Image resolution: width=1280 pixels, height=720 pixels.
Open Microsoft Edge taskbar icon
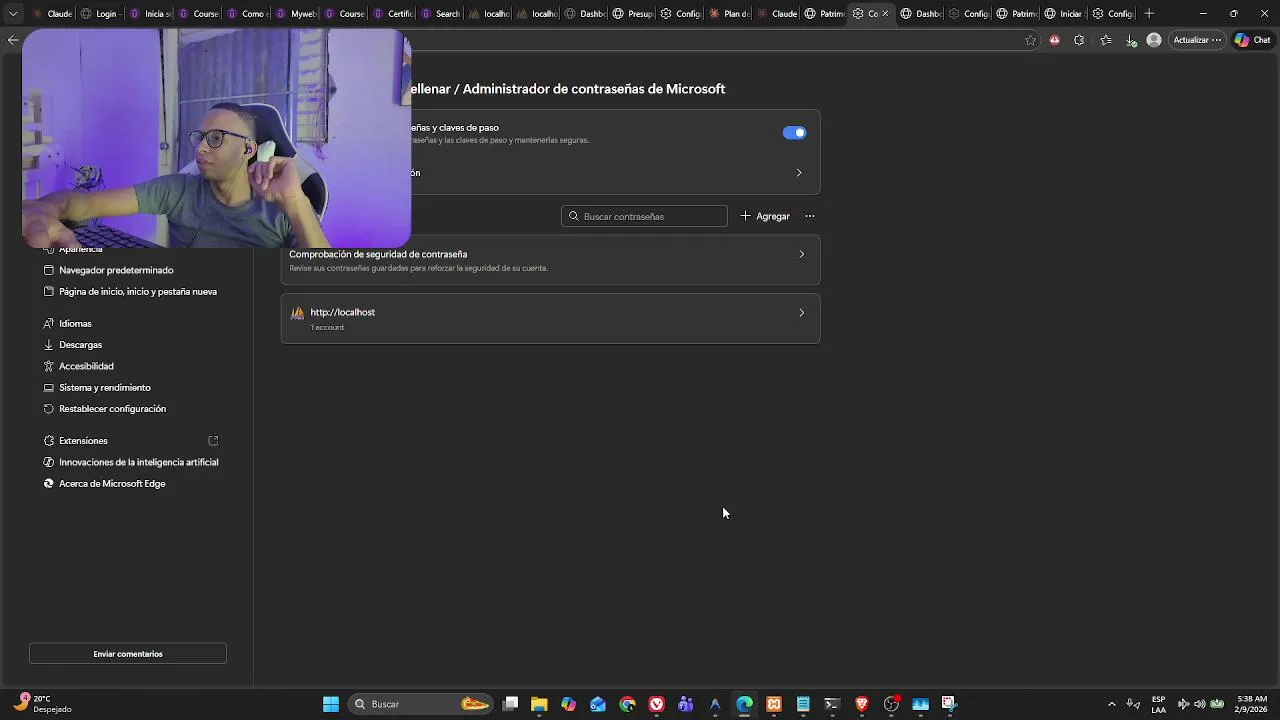pos(744,704)
